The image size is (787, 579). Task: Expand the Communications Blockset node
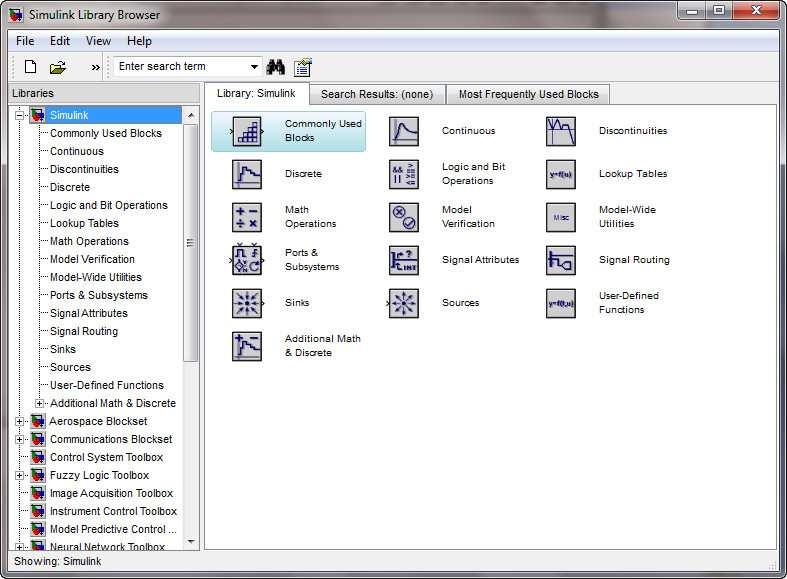20,440
